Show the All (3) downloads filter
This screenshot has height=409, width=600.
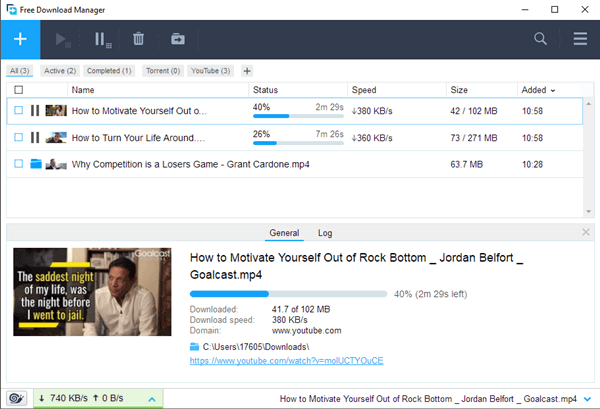tap(20, 71)
